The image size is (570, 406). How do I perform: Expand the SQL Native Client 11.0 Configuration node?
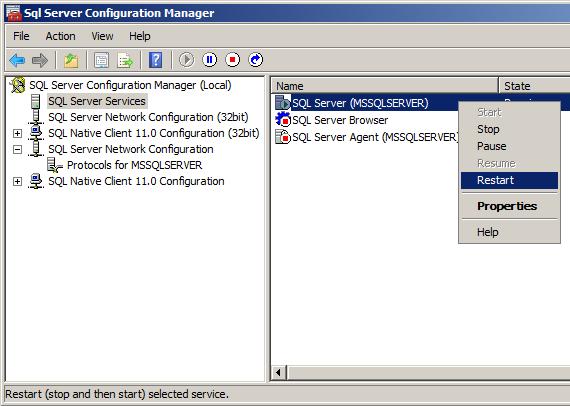pos(17,181)
